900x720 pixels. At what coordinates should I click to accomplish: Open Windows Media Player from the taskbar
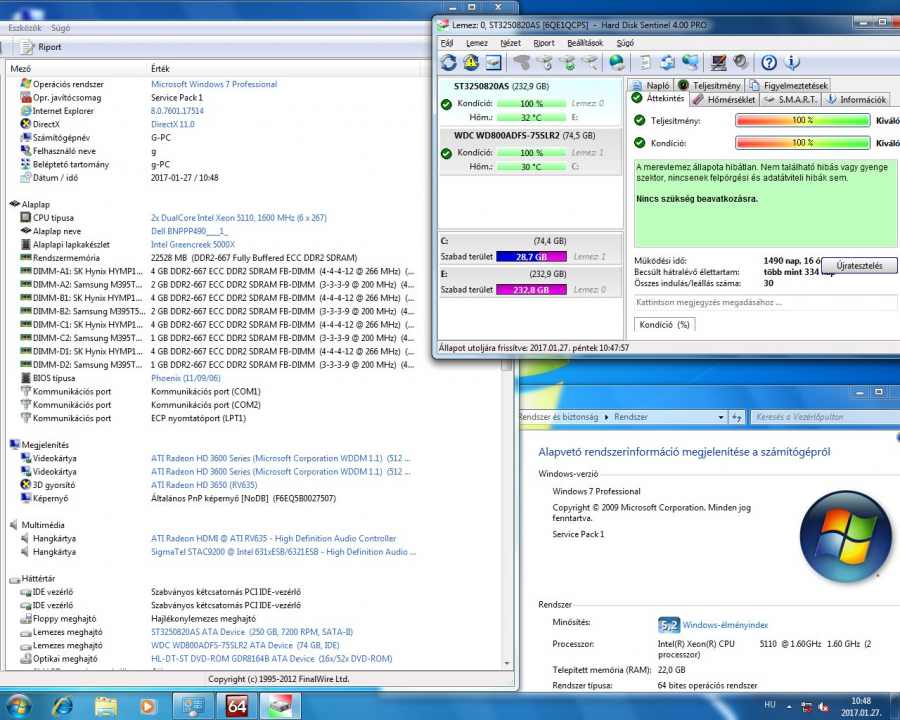click(148, 706)
